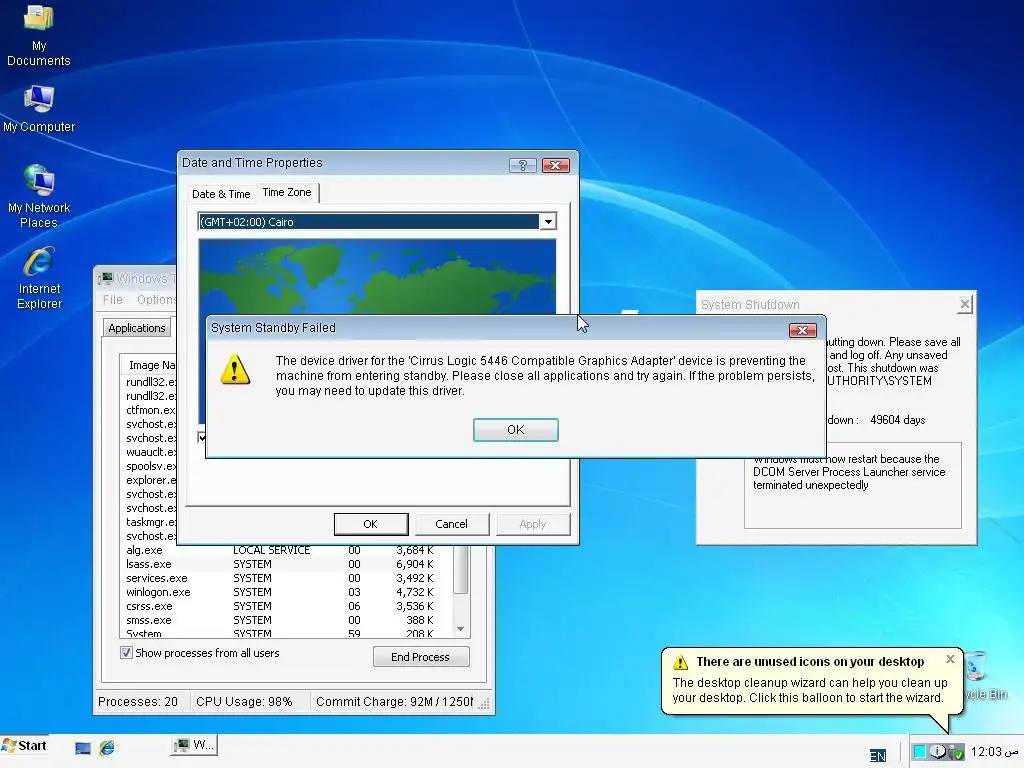1024x768 pixels.
Task: Select the ctfmon.exe process row
Action: coord(150,410)
